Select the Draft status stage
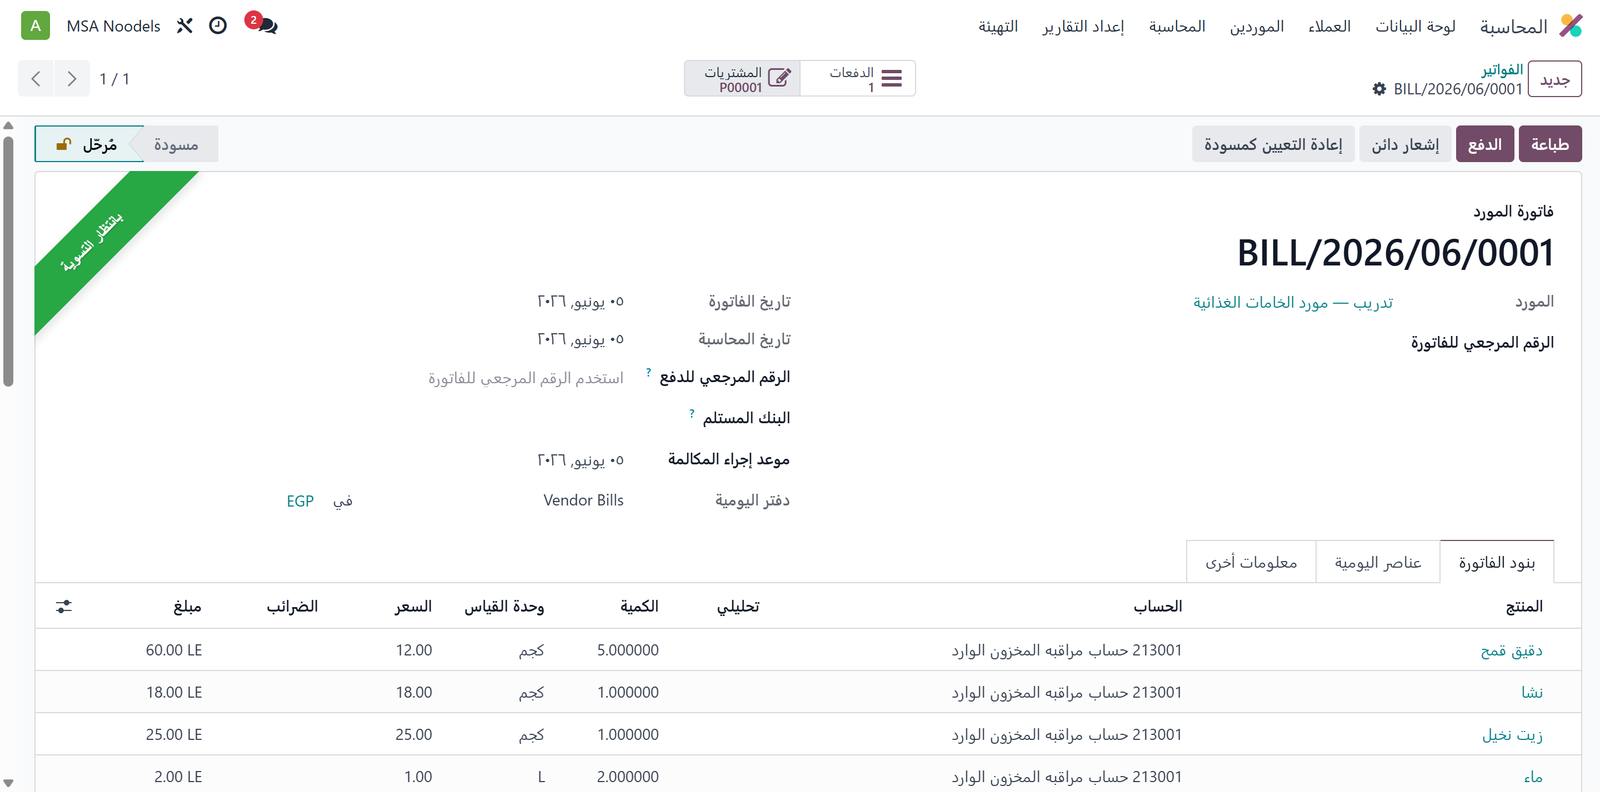Image resolution: width=1600 pixels, height=792 pixels. (177, 144)
